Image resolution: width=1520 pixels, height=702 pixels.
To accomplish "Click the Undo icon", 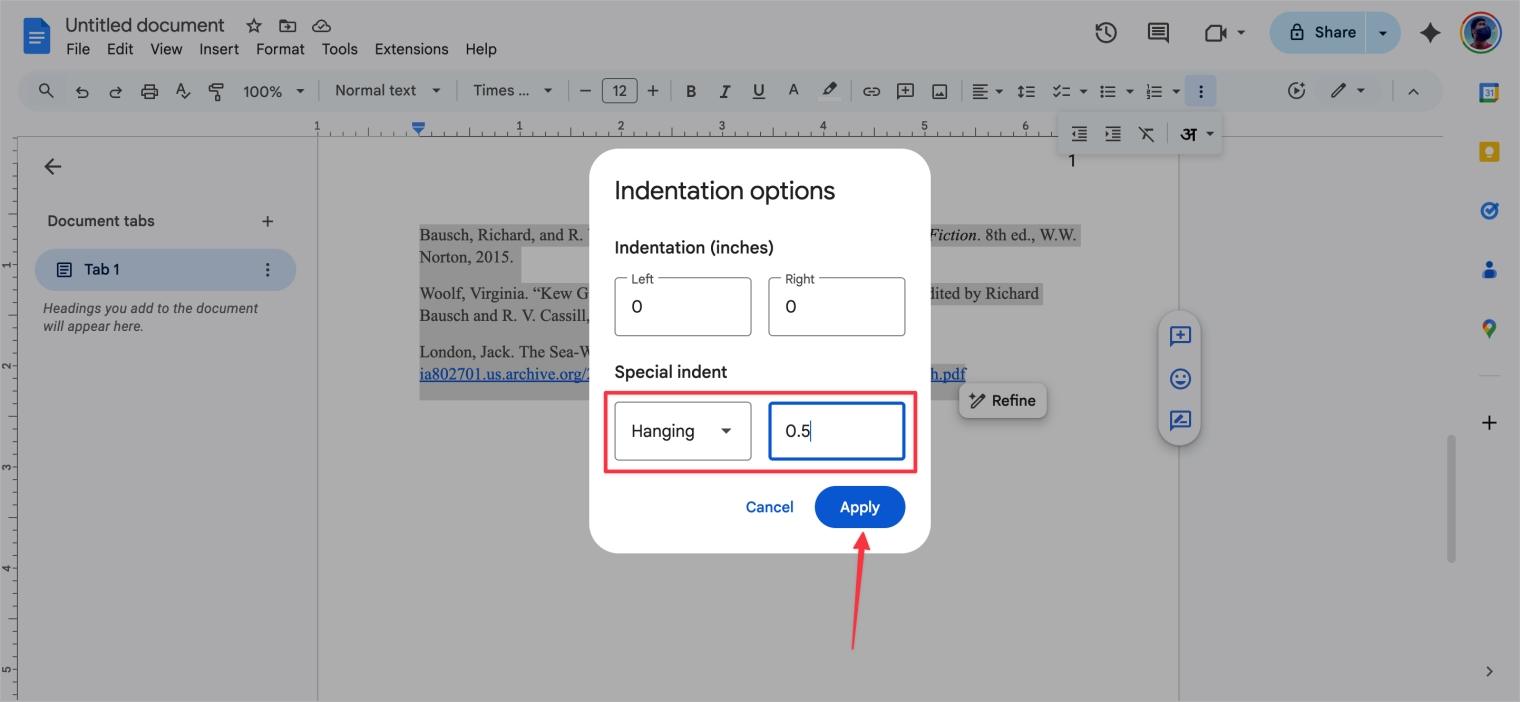I will click(x=82, y=90).
